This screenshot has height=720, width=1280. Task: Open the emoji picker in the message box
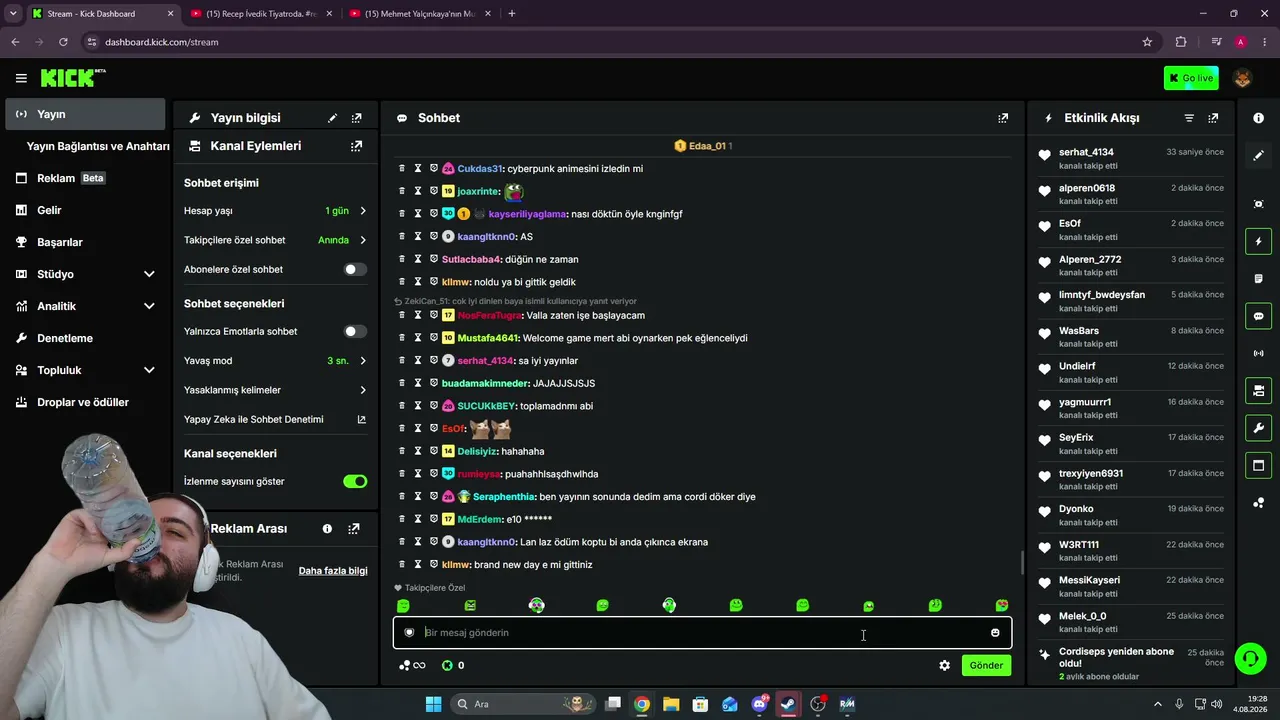click(995, 632)
